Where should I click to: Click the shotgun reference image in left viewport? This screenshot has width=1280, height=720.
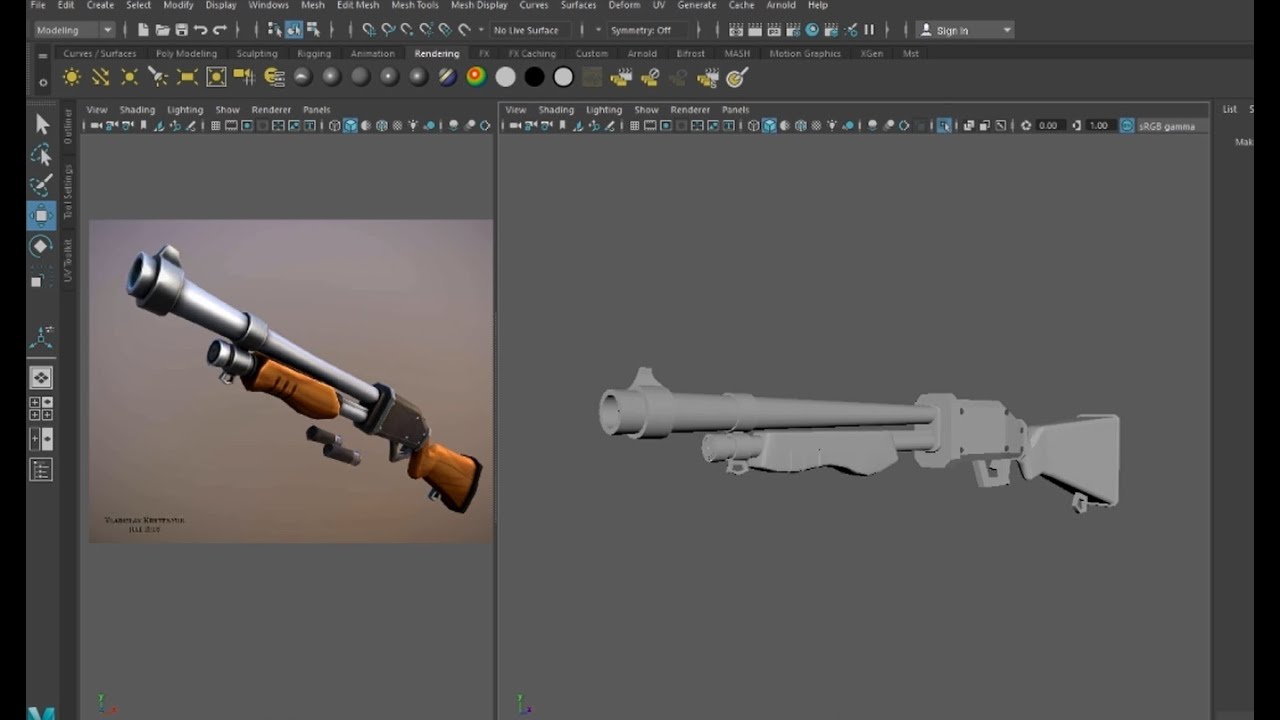(291, 381)
